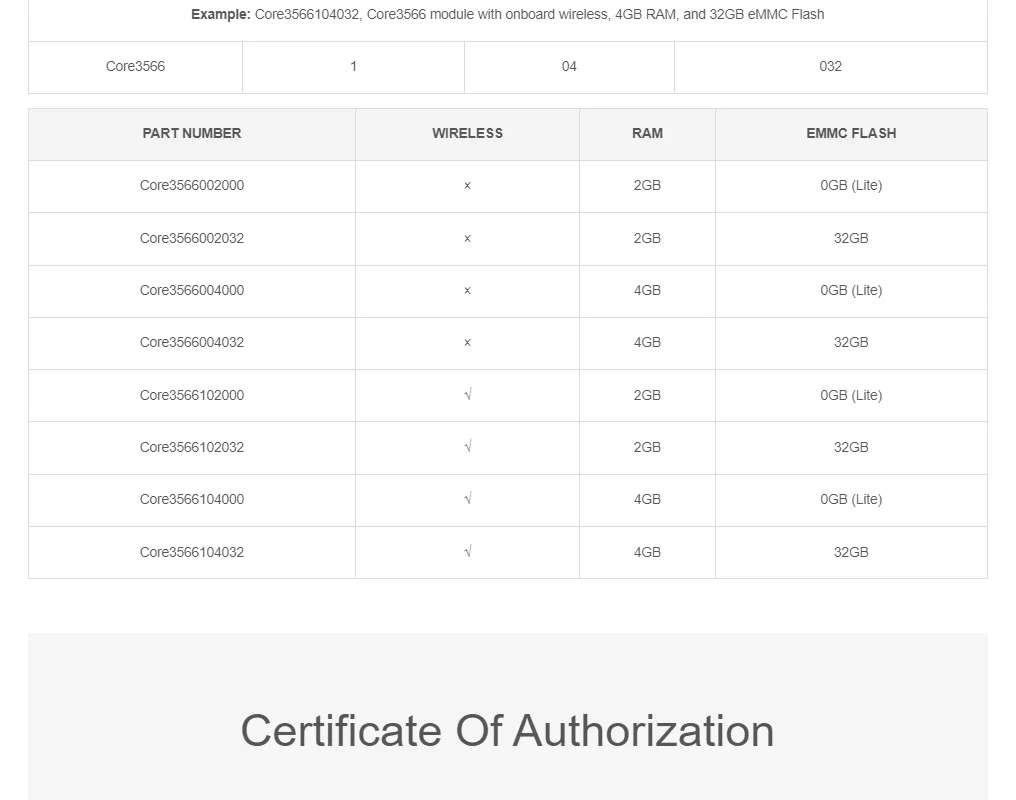Select part number Core3566004032
The width and height of the screenshot is (1016, 800).
[x=192, y=342]
